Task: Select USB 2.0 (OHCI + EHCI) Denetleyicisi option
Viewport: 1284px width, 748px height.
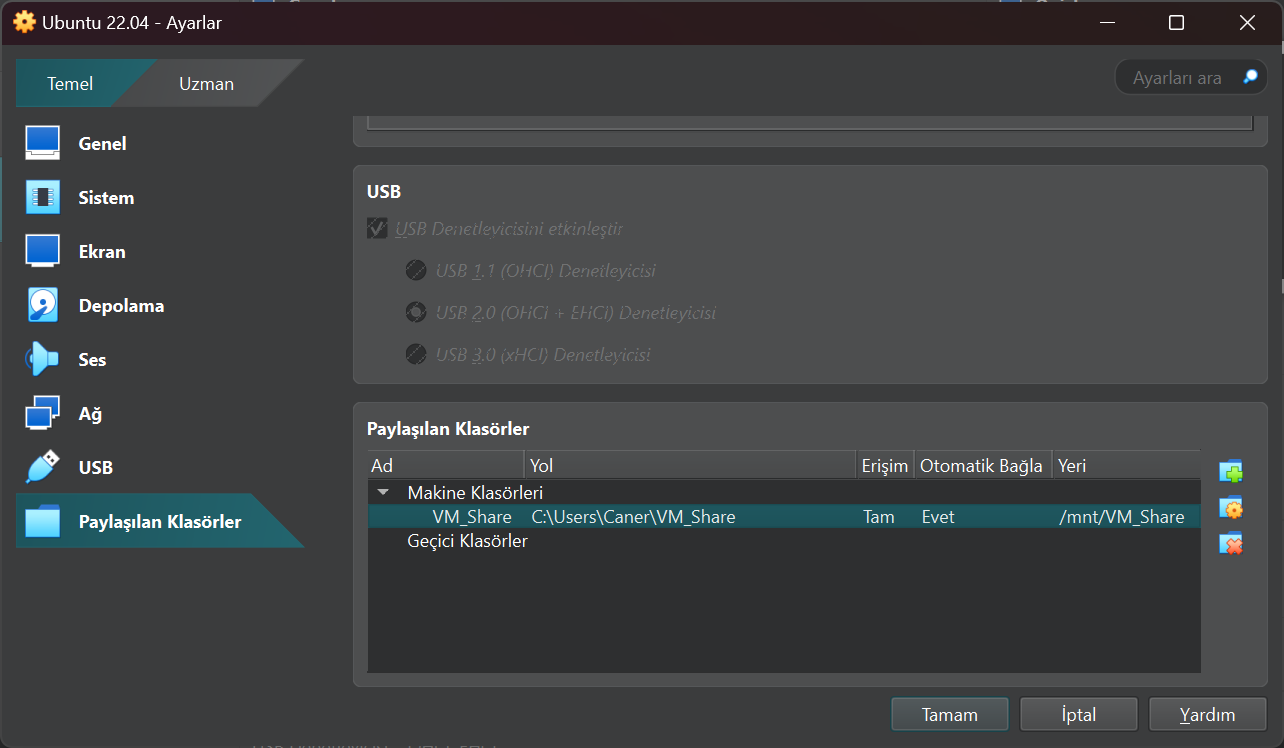Action: 415,313
